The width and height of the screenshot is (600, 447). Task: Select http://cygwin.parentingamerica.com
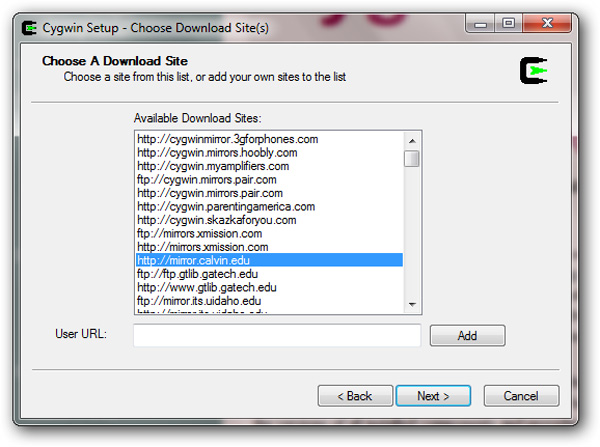(269, 207)
